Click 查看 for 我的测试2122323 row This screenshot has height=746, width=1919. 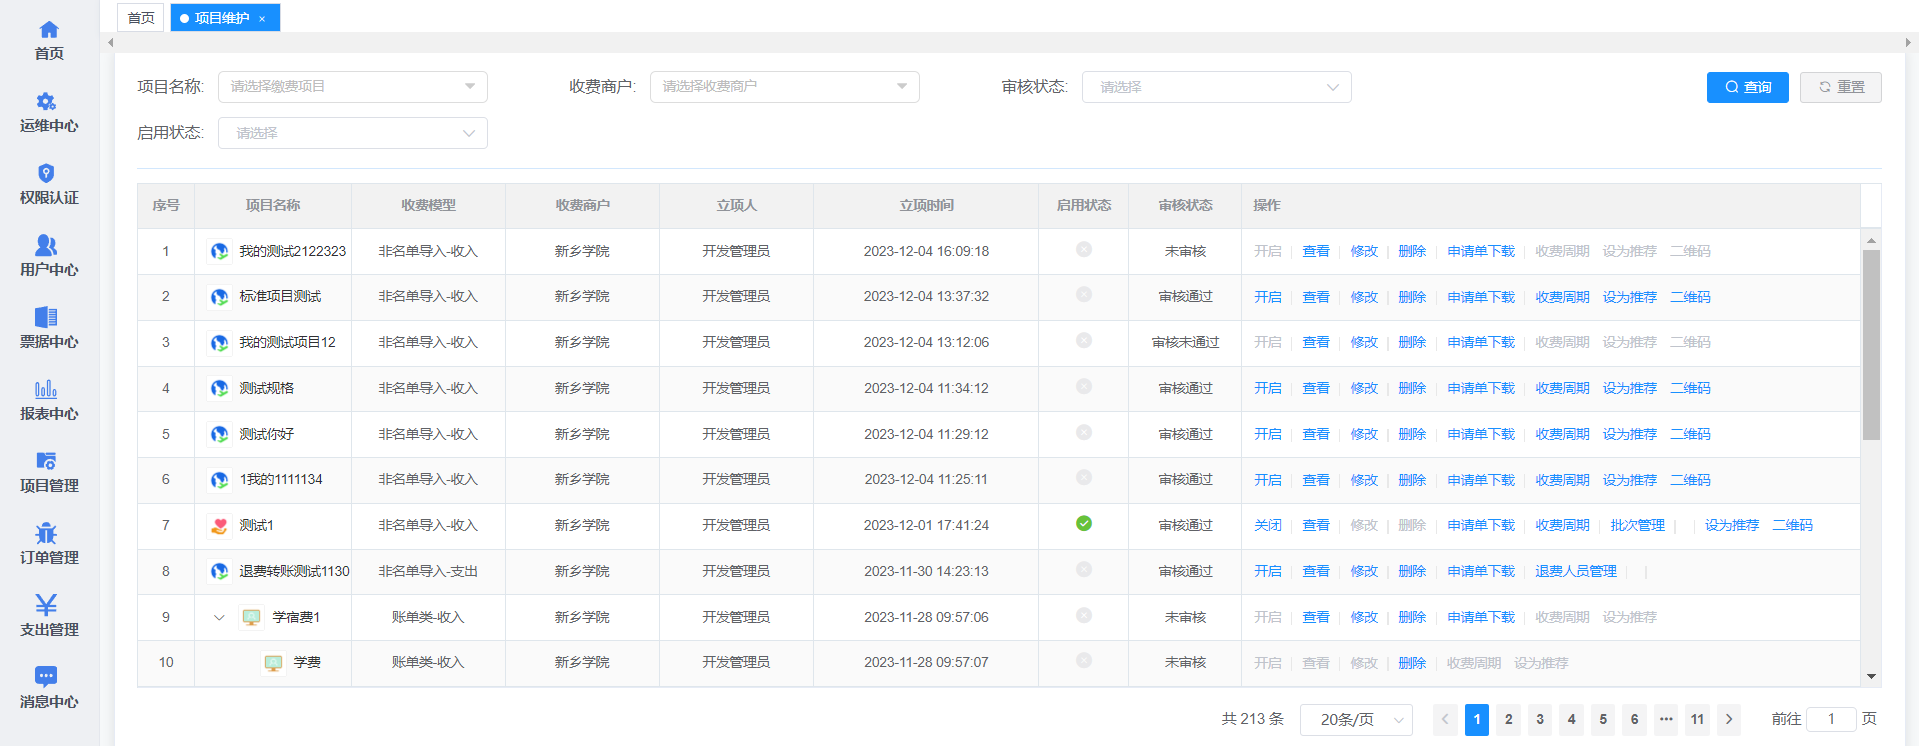(x=1316, y=251)
